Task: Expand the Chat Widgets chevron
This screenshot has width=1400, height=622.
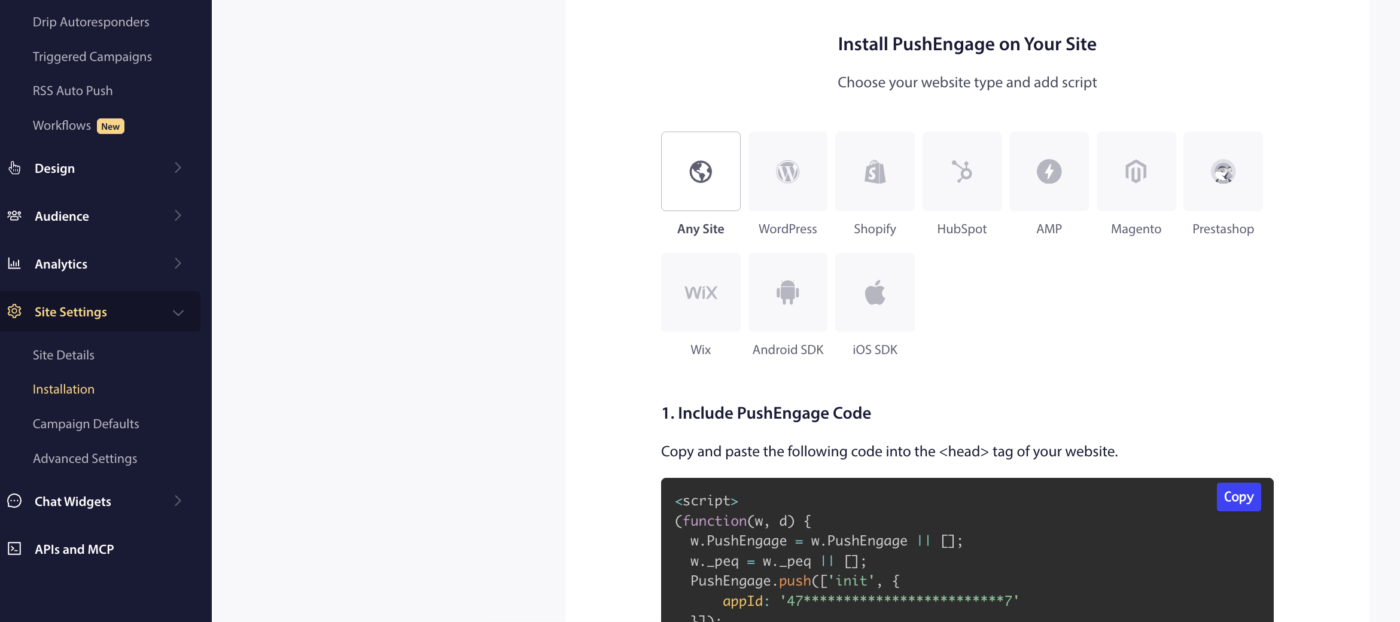Action: [x=178, y=501]
